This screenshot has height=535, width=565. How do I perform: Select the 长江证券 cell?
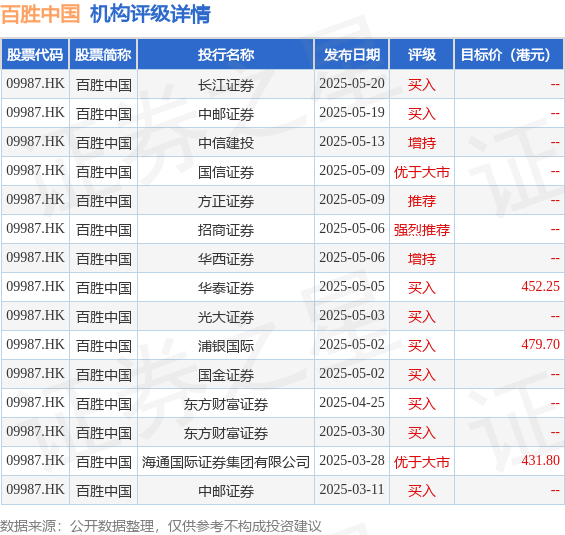[x=226, y=85]
